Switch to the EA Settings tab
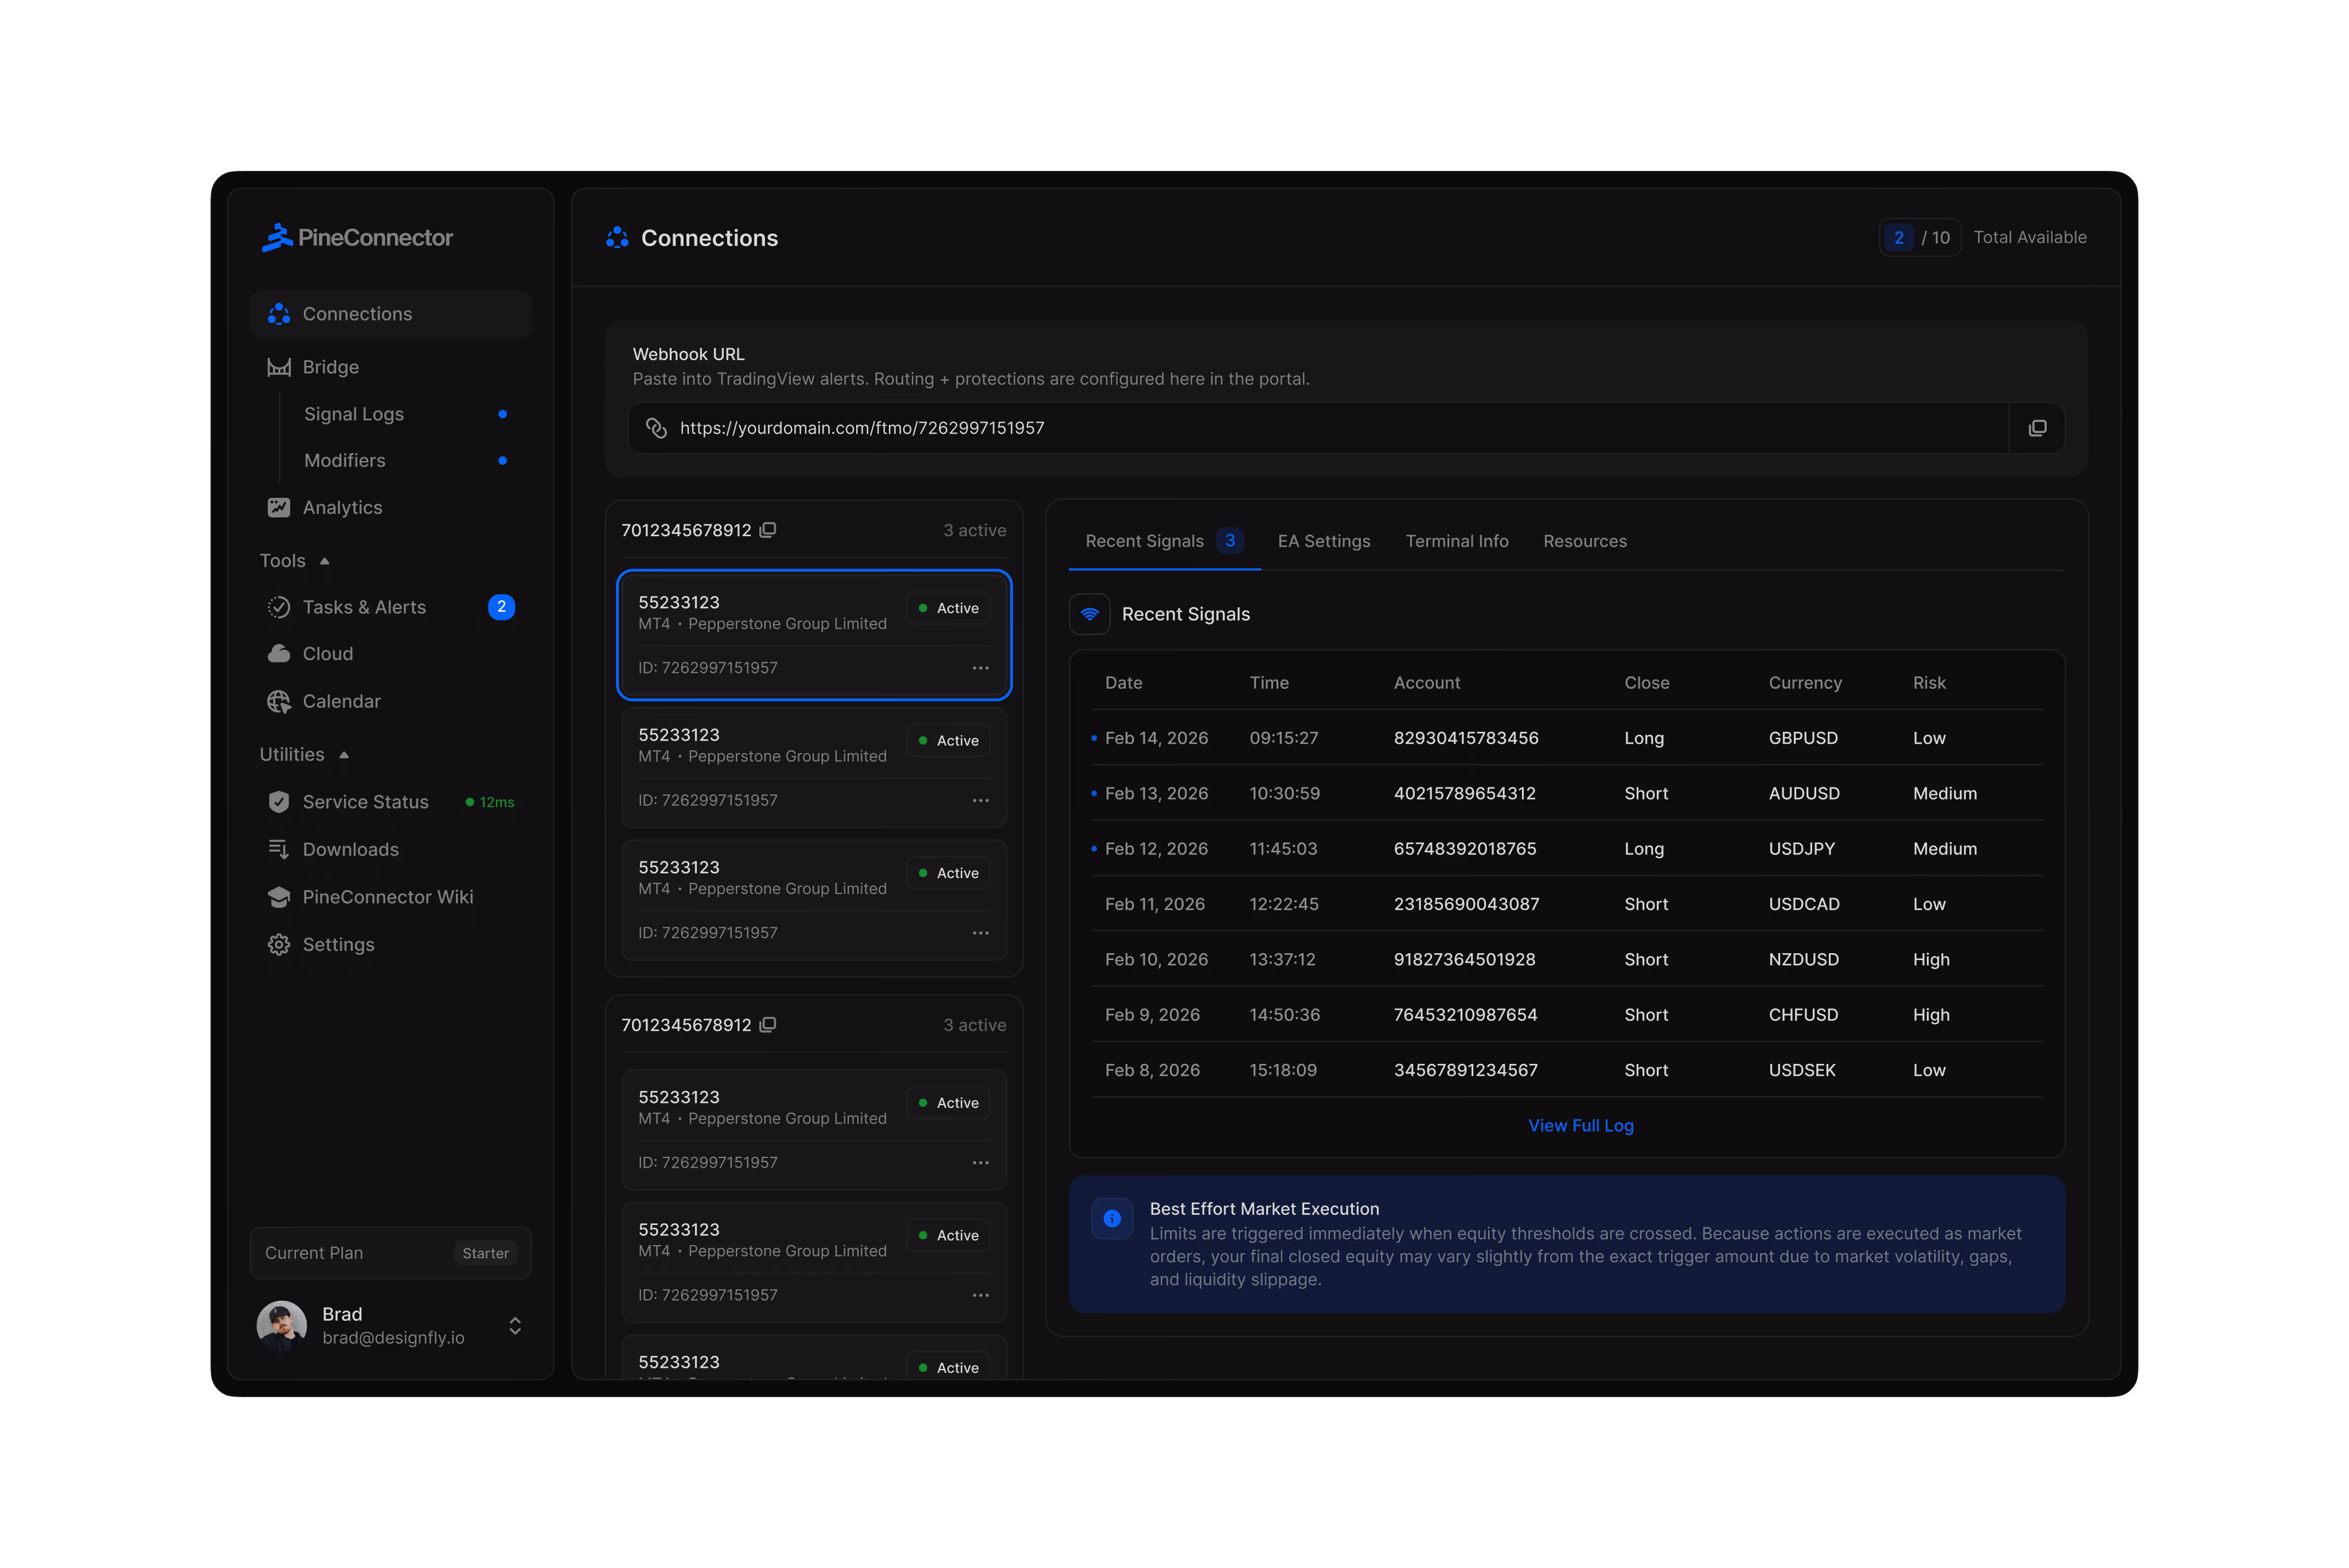2349x1568 pixels. [1323, 541]
